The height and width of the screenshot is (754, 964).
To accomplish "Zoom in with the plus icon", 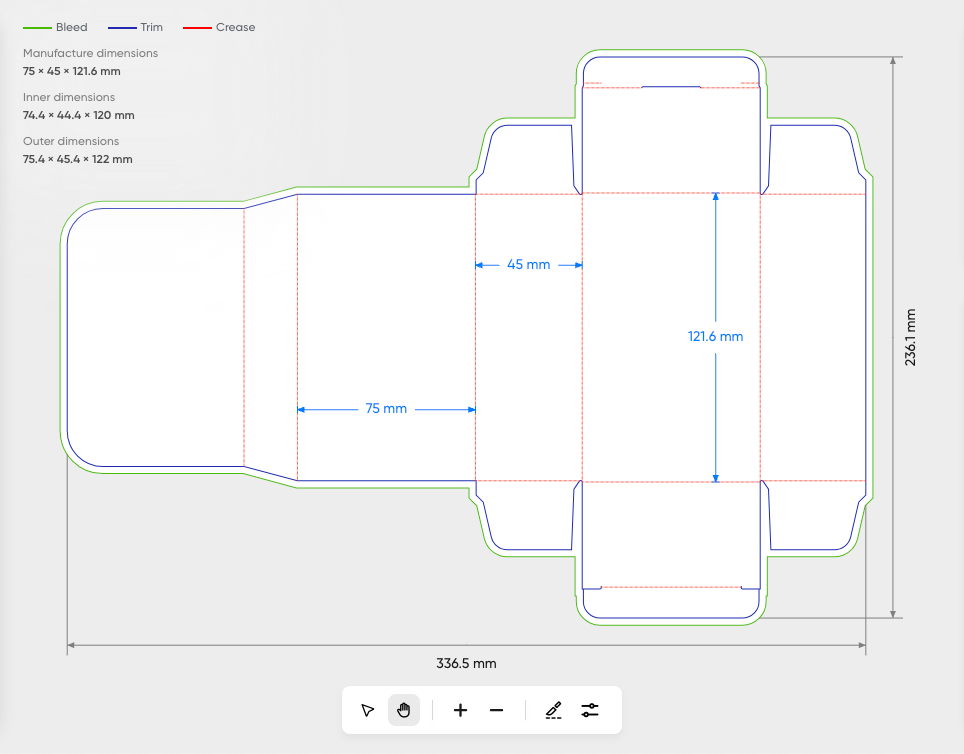I will coord(460,710).
